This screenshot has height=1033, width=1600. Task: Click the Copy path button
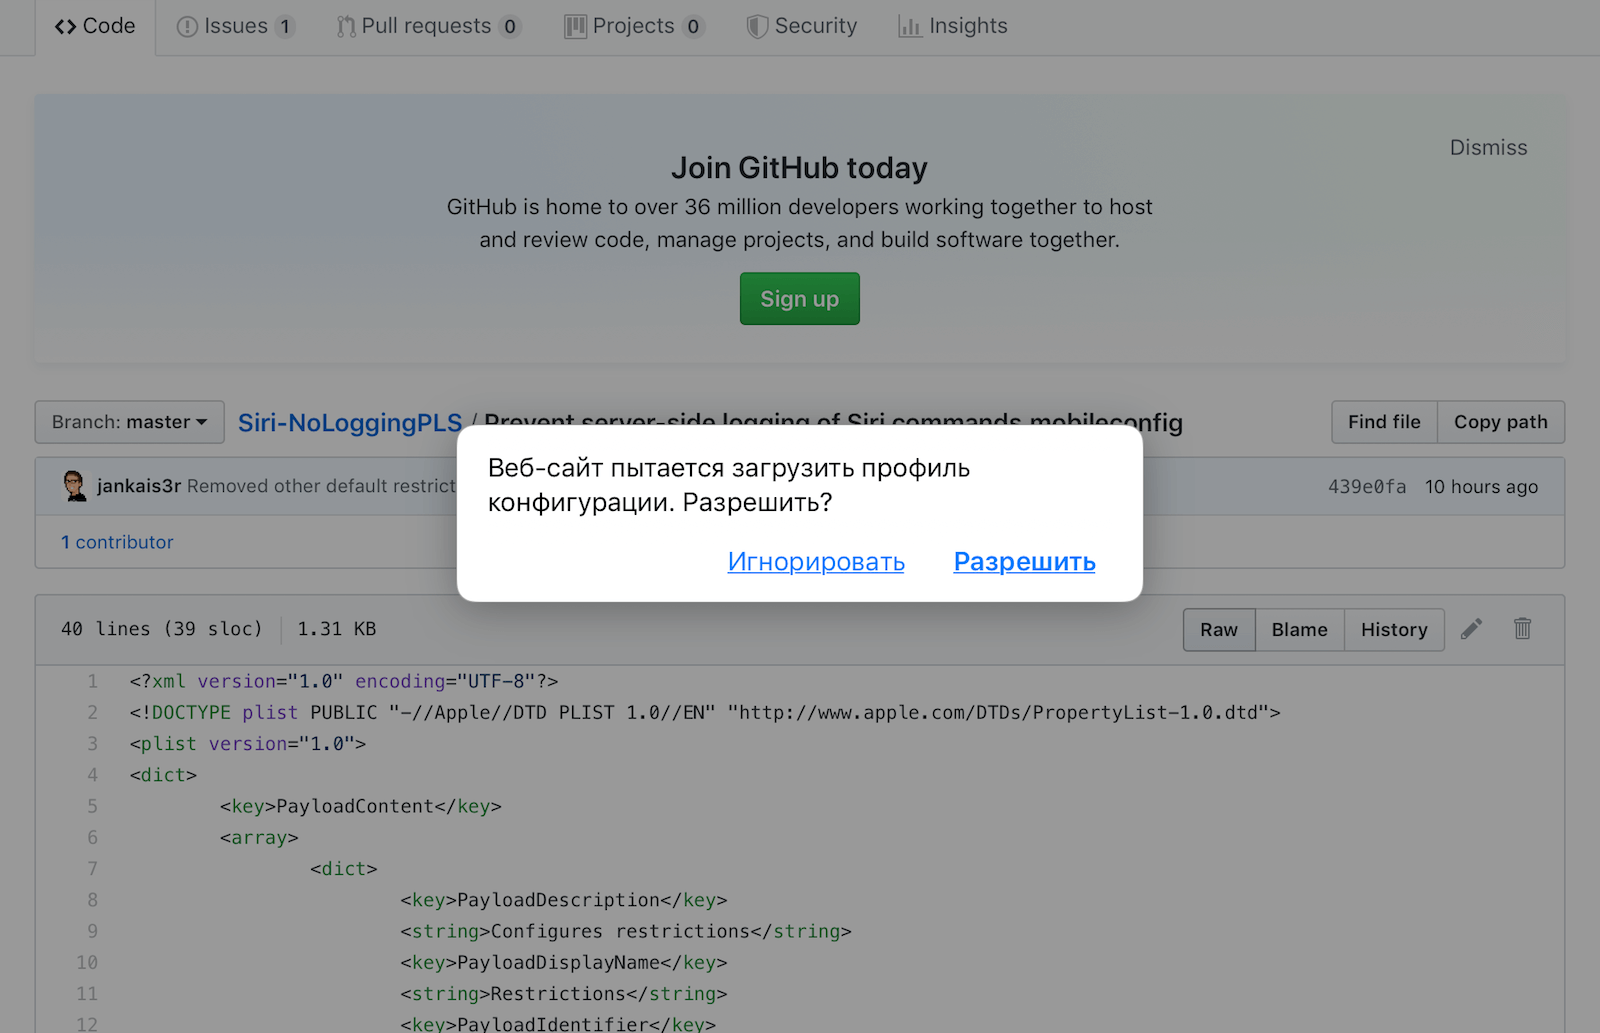[1501, 422]
